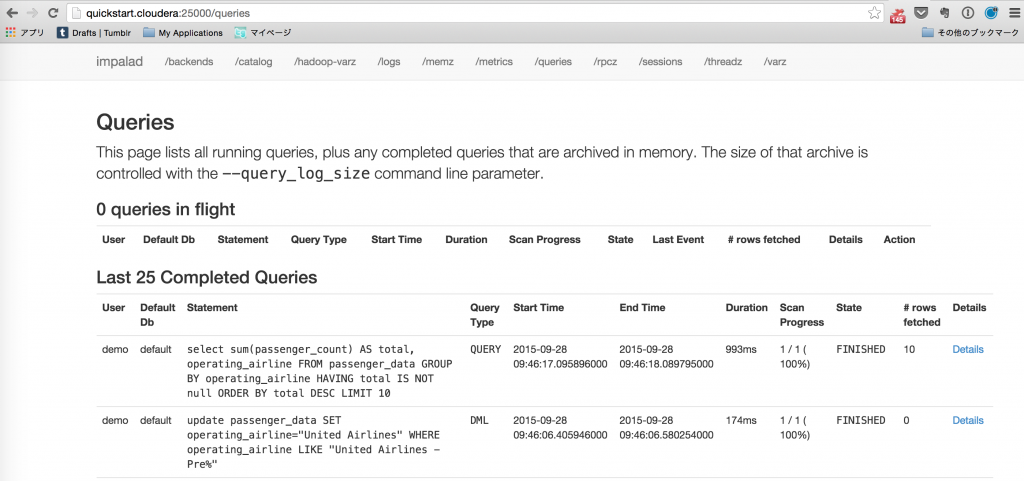
Task: Click the 174ms duration value
Action: click(741, 420)
